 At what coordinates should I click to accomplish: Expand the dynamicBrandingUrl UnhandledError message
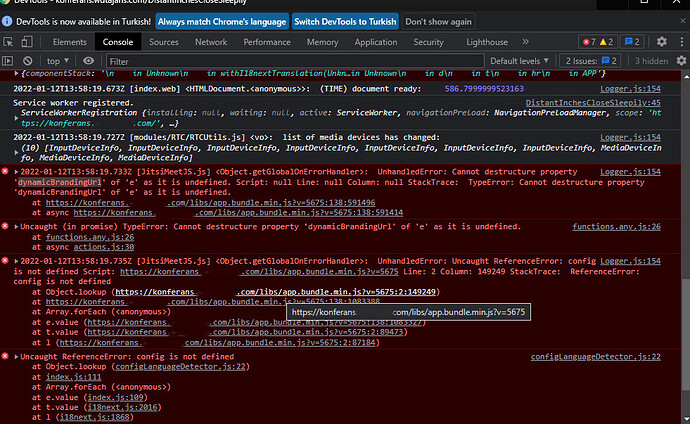pos(16,172)
